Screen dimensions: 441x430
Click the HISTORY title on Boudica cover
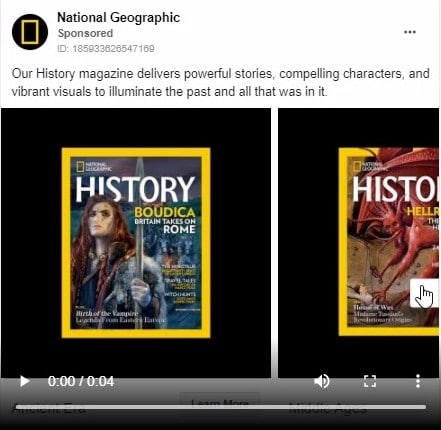[x=135, y=189]
